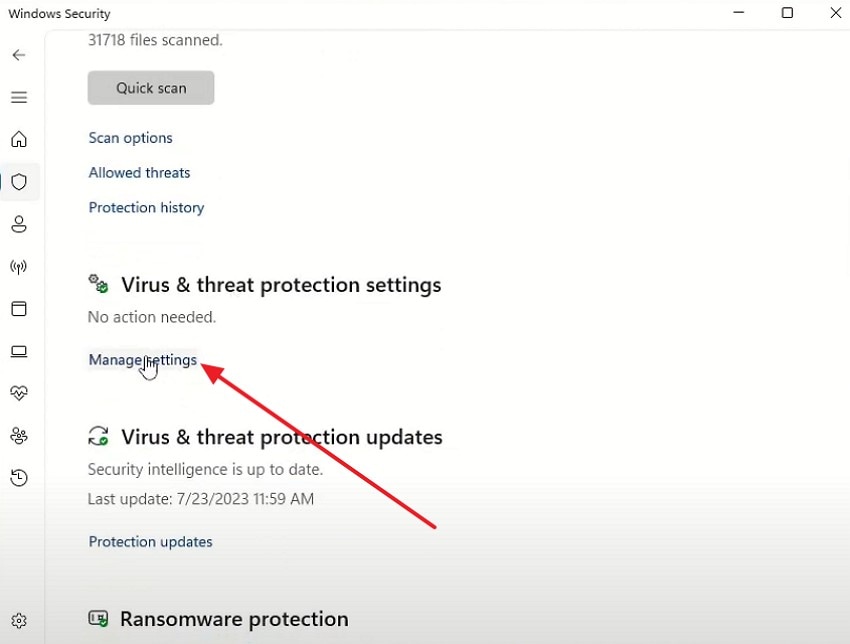Viewport: 850px width, 644px height.
Task: Open the Scan options link
Action: (130, 138)
